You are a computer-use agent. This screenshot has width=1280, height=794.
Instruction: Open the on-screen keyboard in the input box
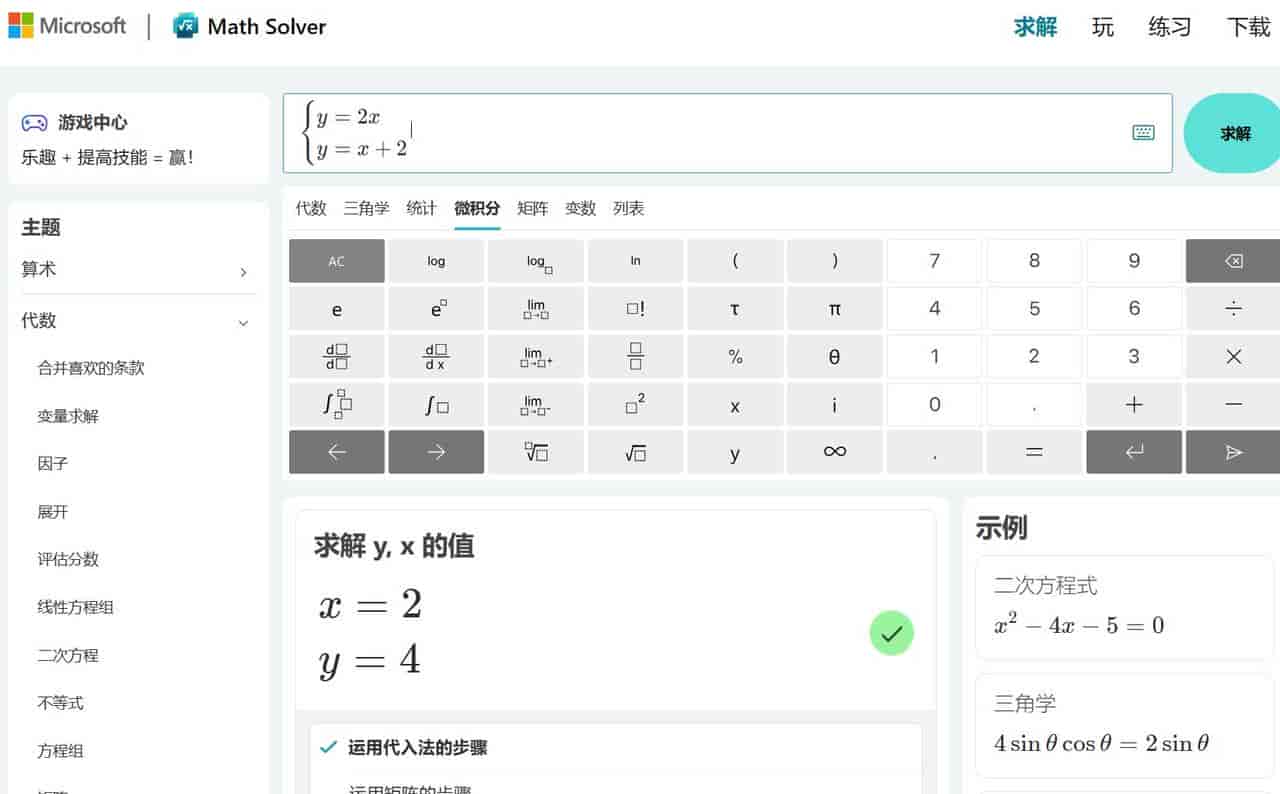1143,131
